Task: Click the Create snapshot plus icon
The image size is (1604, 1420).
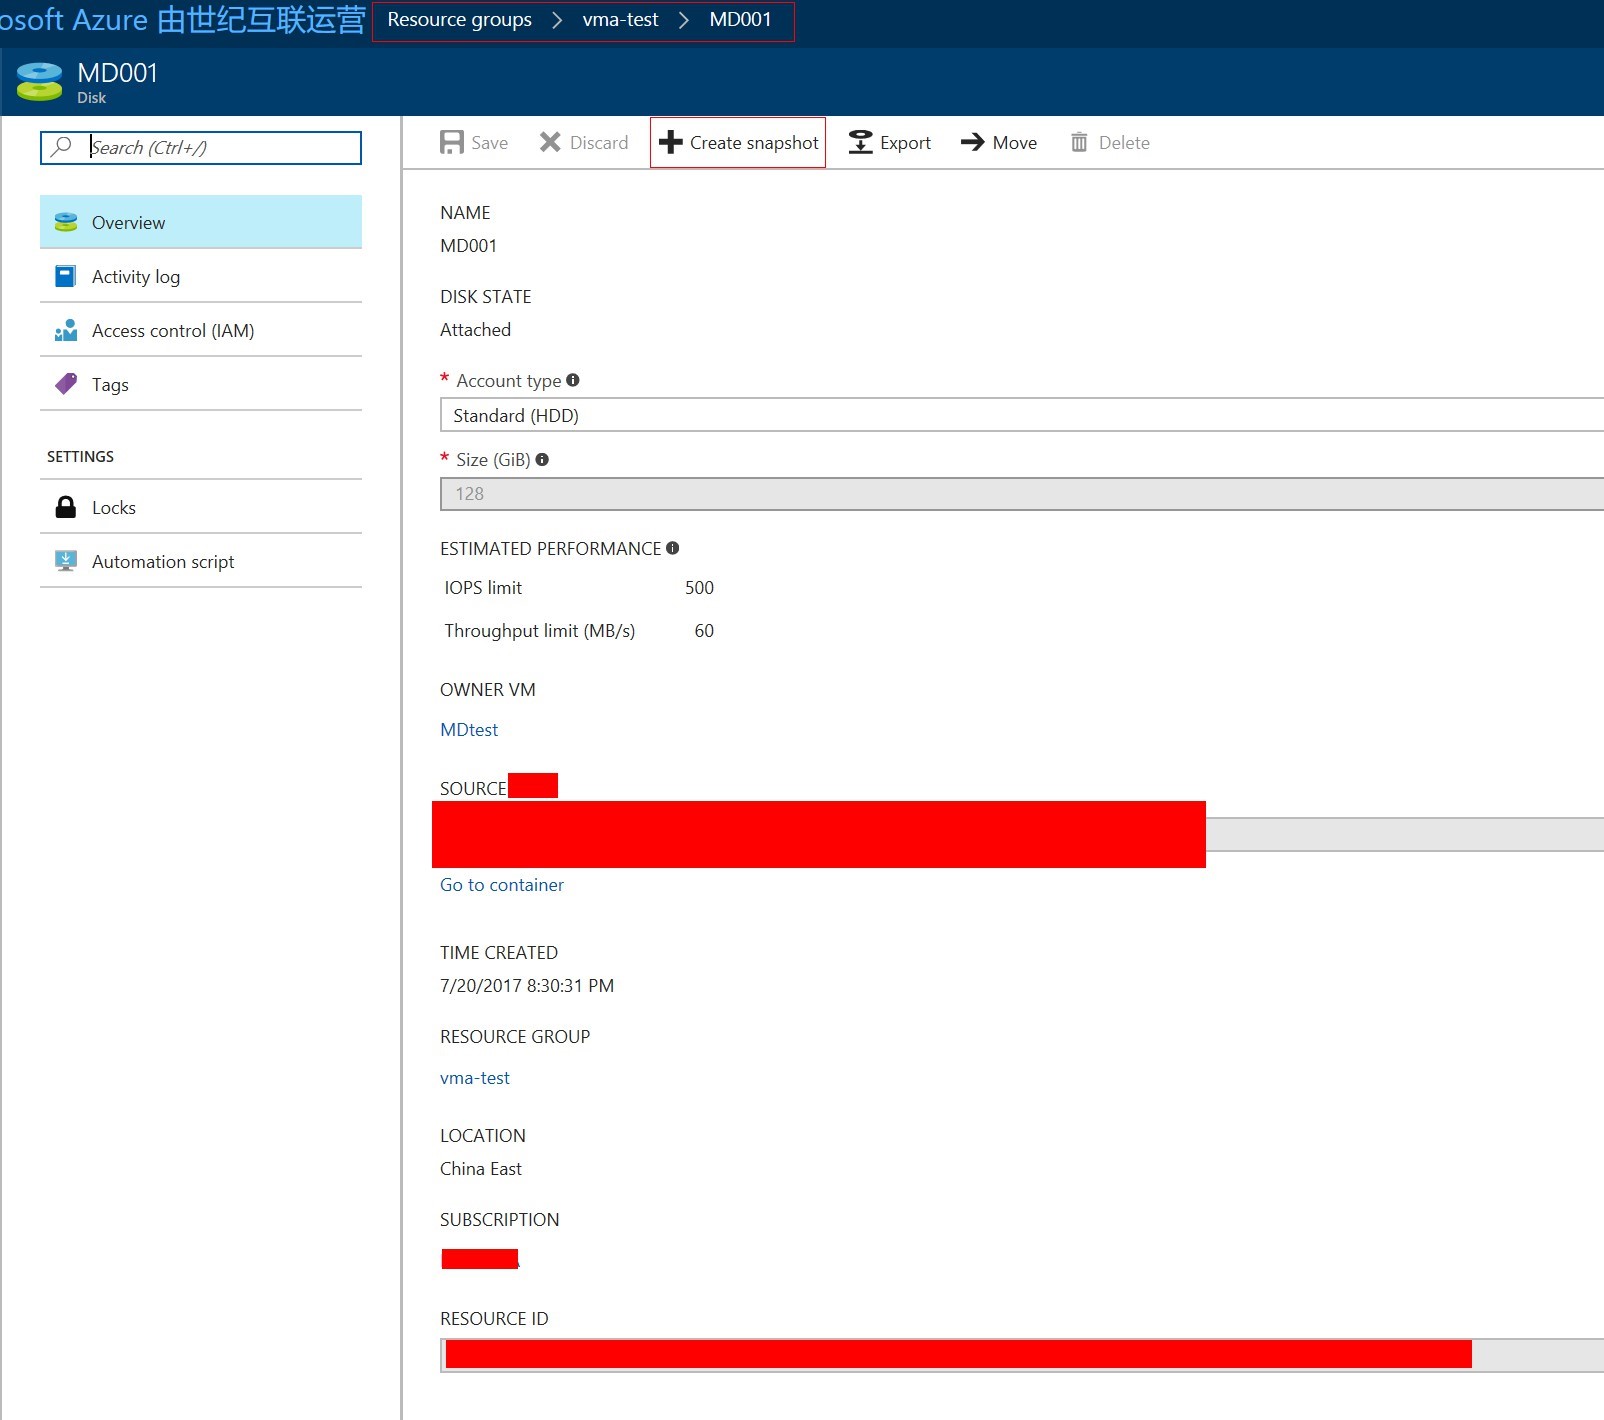Action: coord(670,143)
